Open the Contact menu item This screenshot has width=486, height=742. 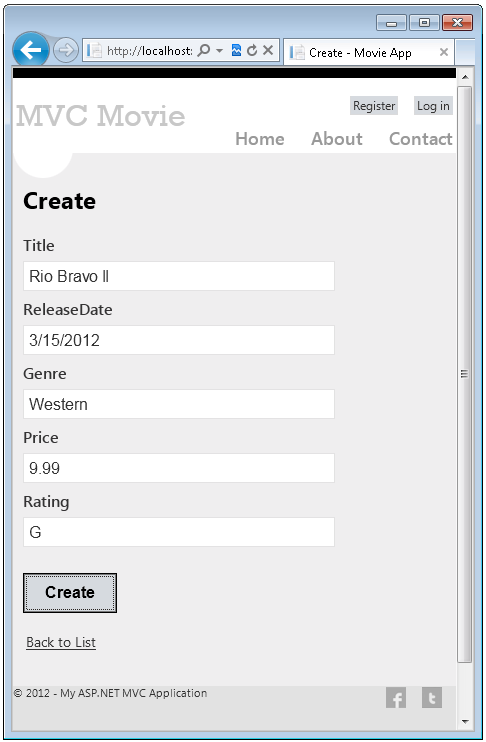point(421,139)
